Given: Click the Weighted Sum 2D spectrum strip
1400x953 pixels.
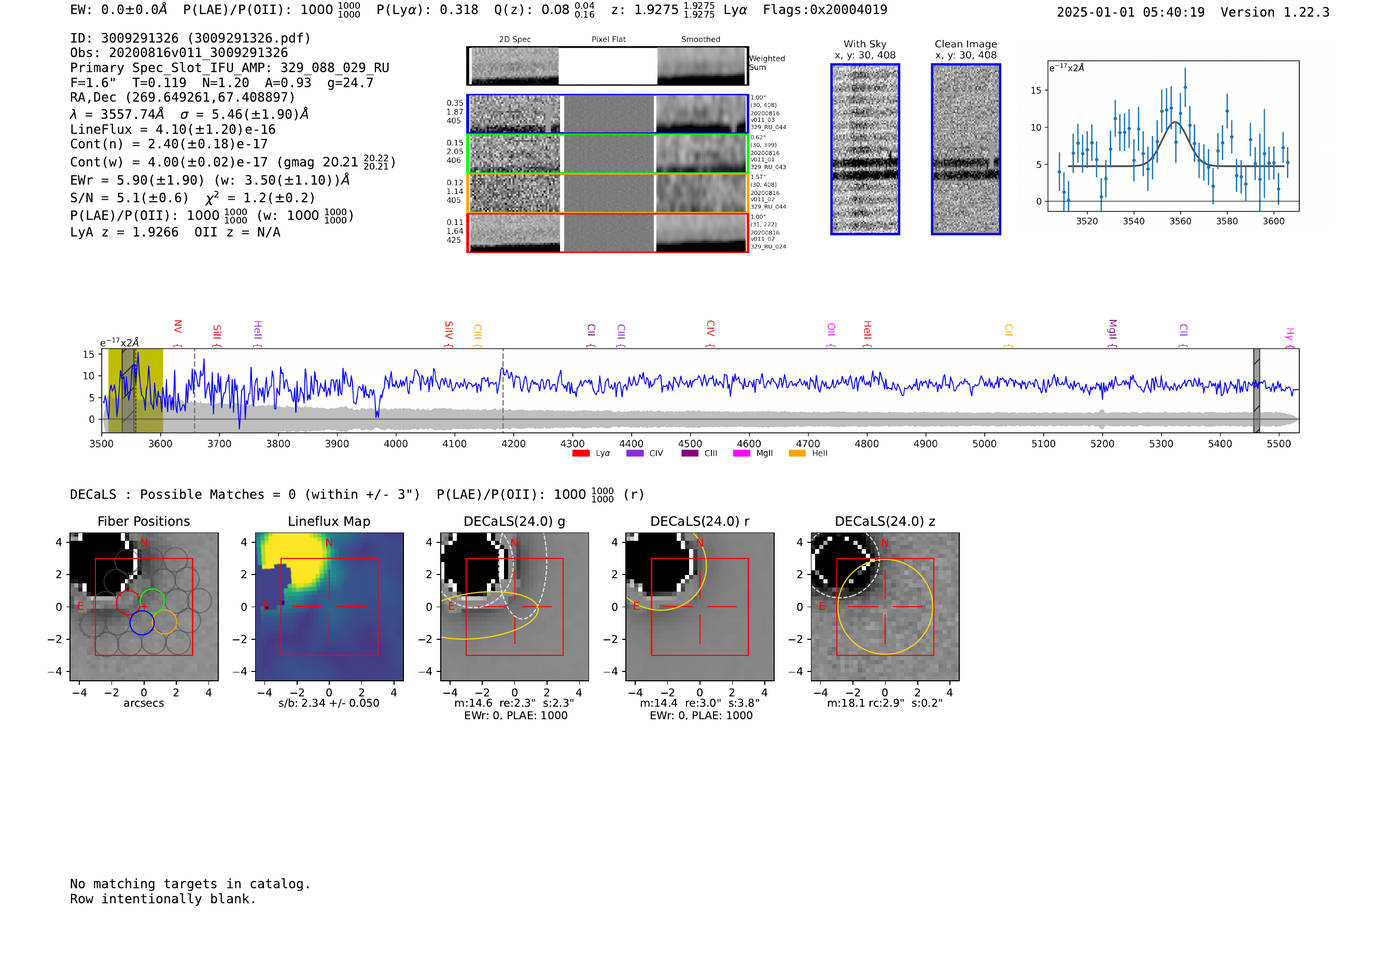Looking at the screenshot, I should (x=608, y=66).
